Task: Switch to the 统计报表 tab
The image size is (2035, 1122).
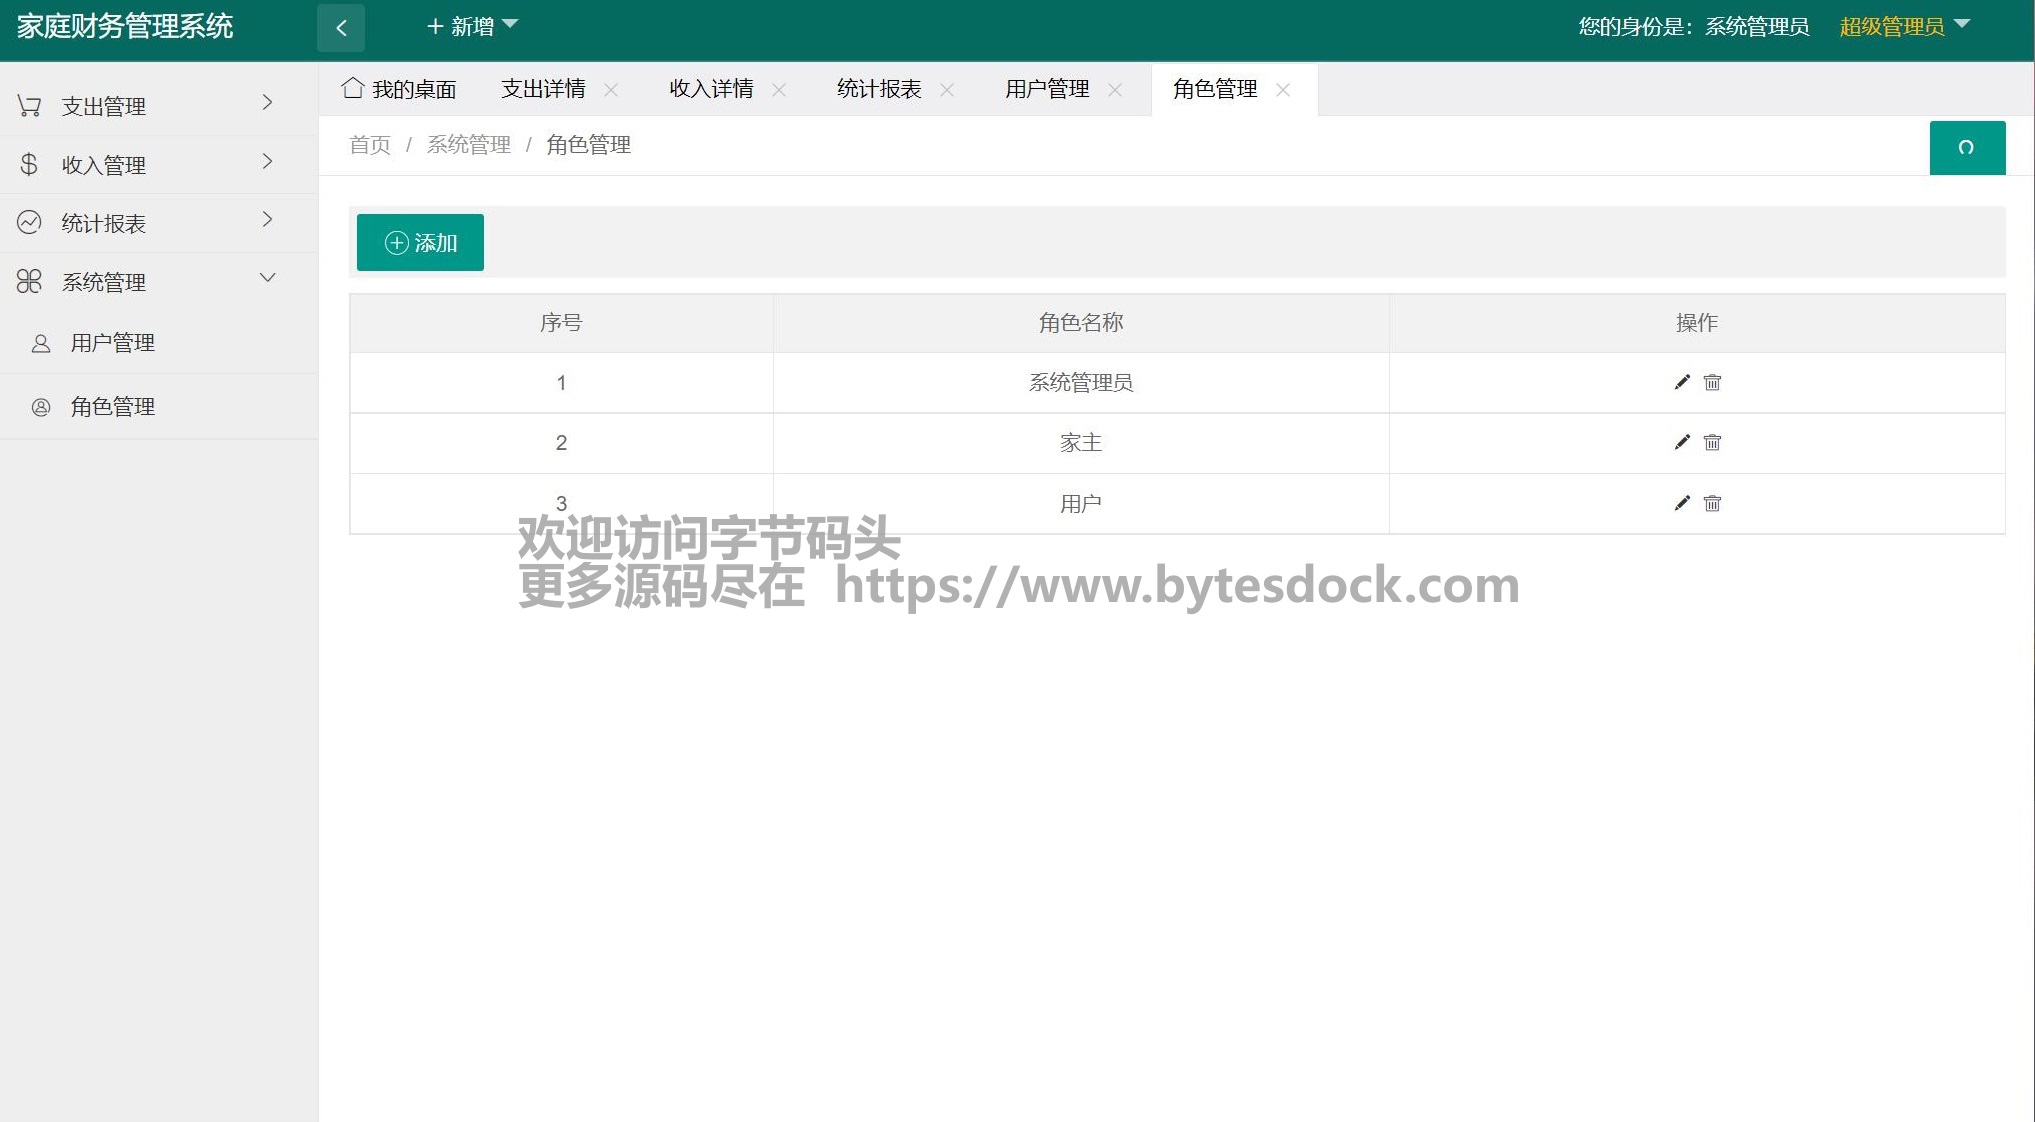Action: pos(878,89)
